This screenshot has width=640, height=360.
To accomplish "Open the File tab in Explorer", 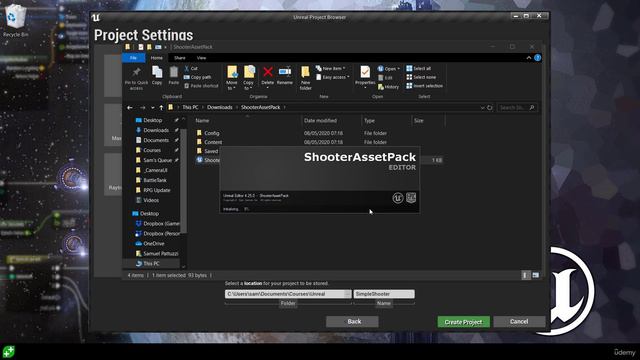I will [133, 58].
